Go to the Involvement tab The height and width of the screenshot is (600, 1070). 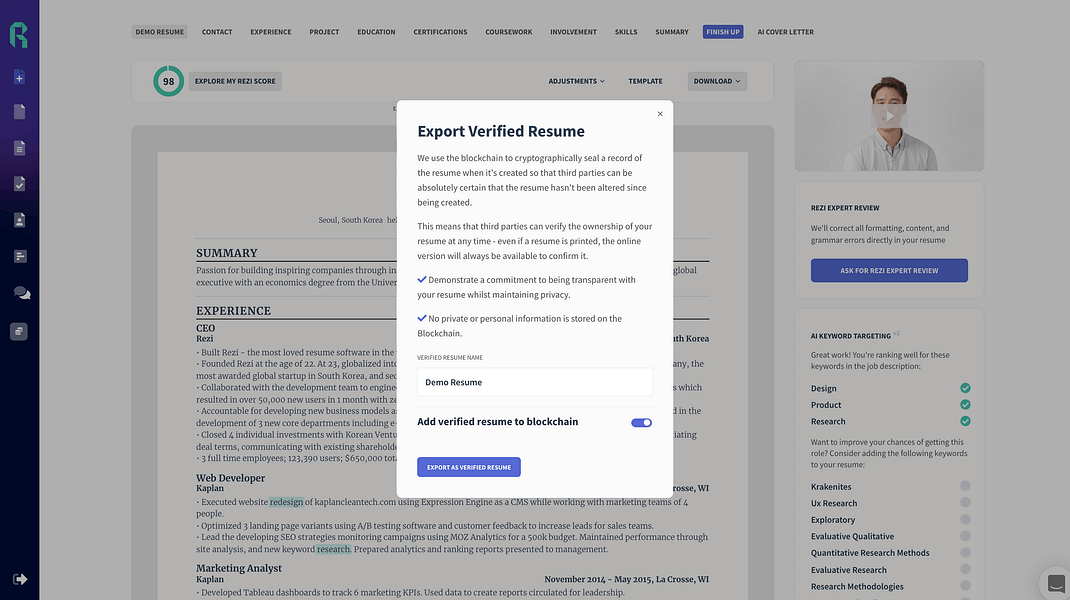573,32
